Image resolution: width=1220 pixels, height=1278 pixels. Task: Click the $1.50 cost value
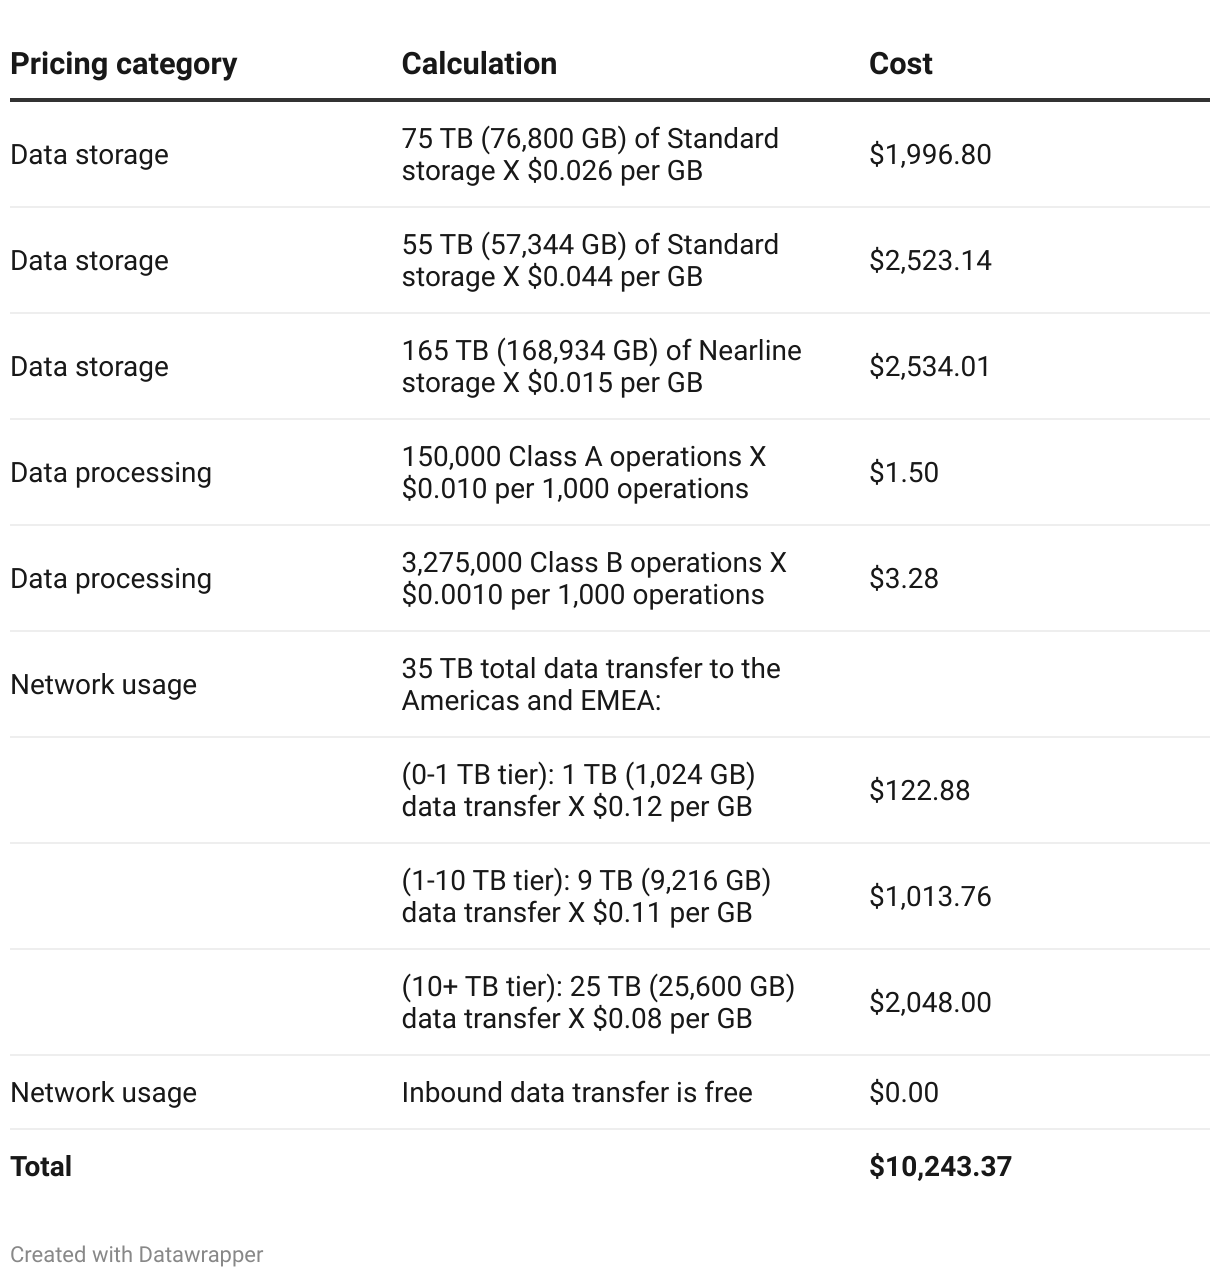click(904, 473)
